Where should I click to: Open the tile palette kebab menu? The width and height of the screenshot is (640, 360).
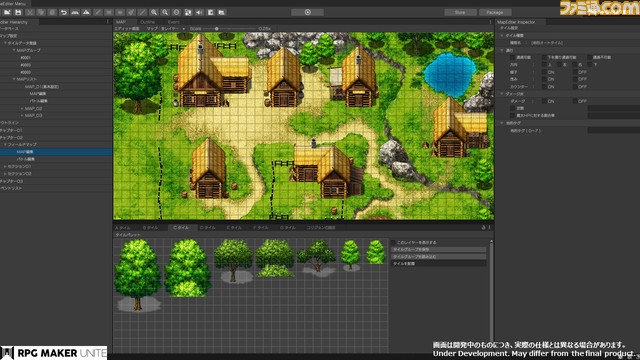(x=489, y=227)
